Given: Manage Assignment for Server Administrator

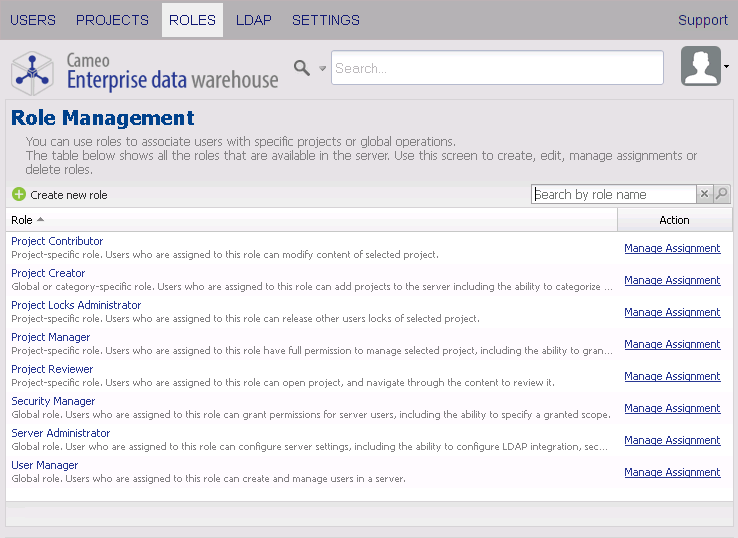Looking at the screenshot, I should point(672,440).
